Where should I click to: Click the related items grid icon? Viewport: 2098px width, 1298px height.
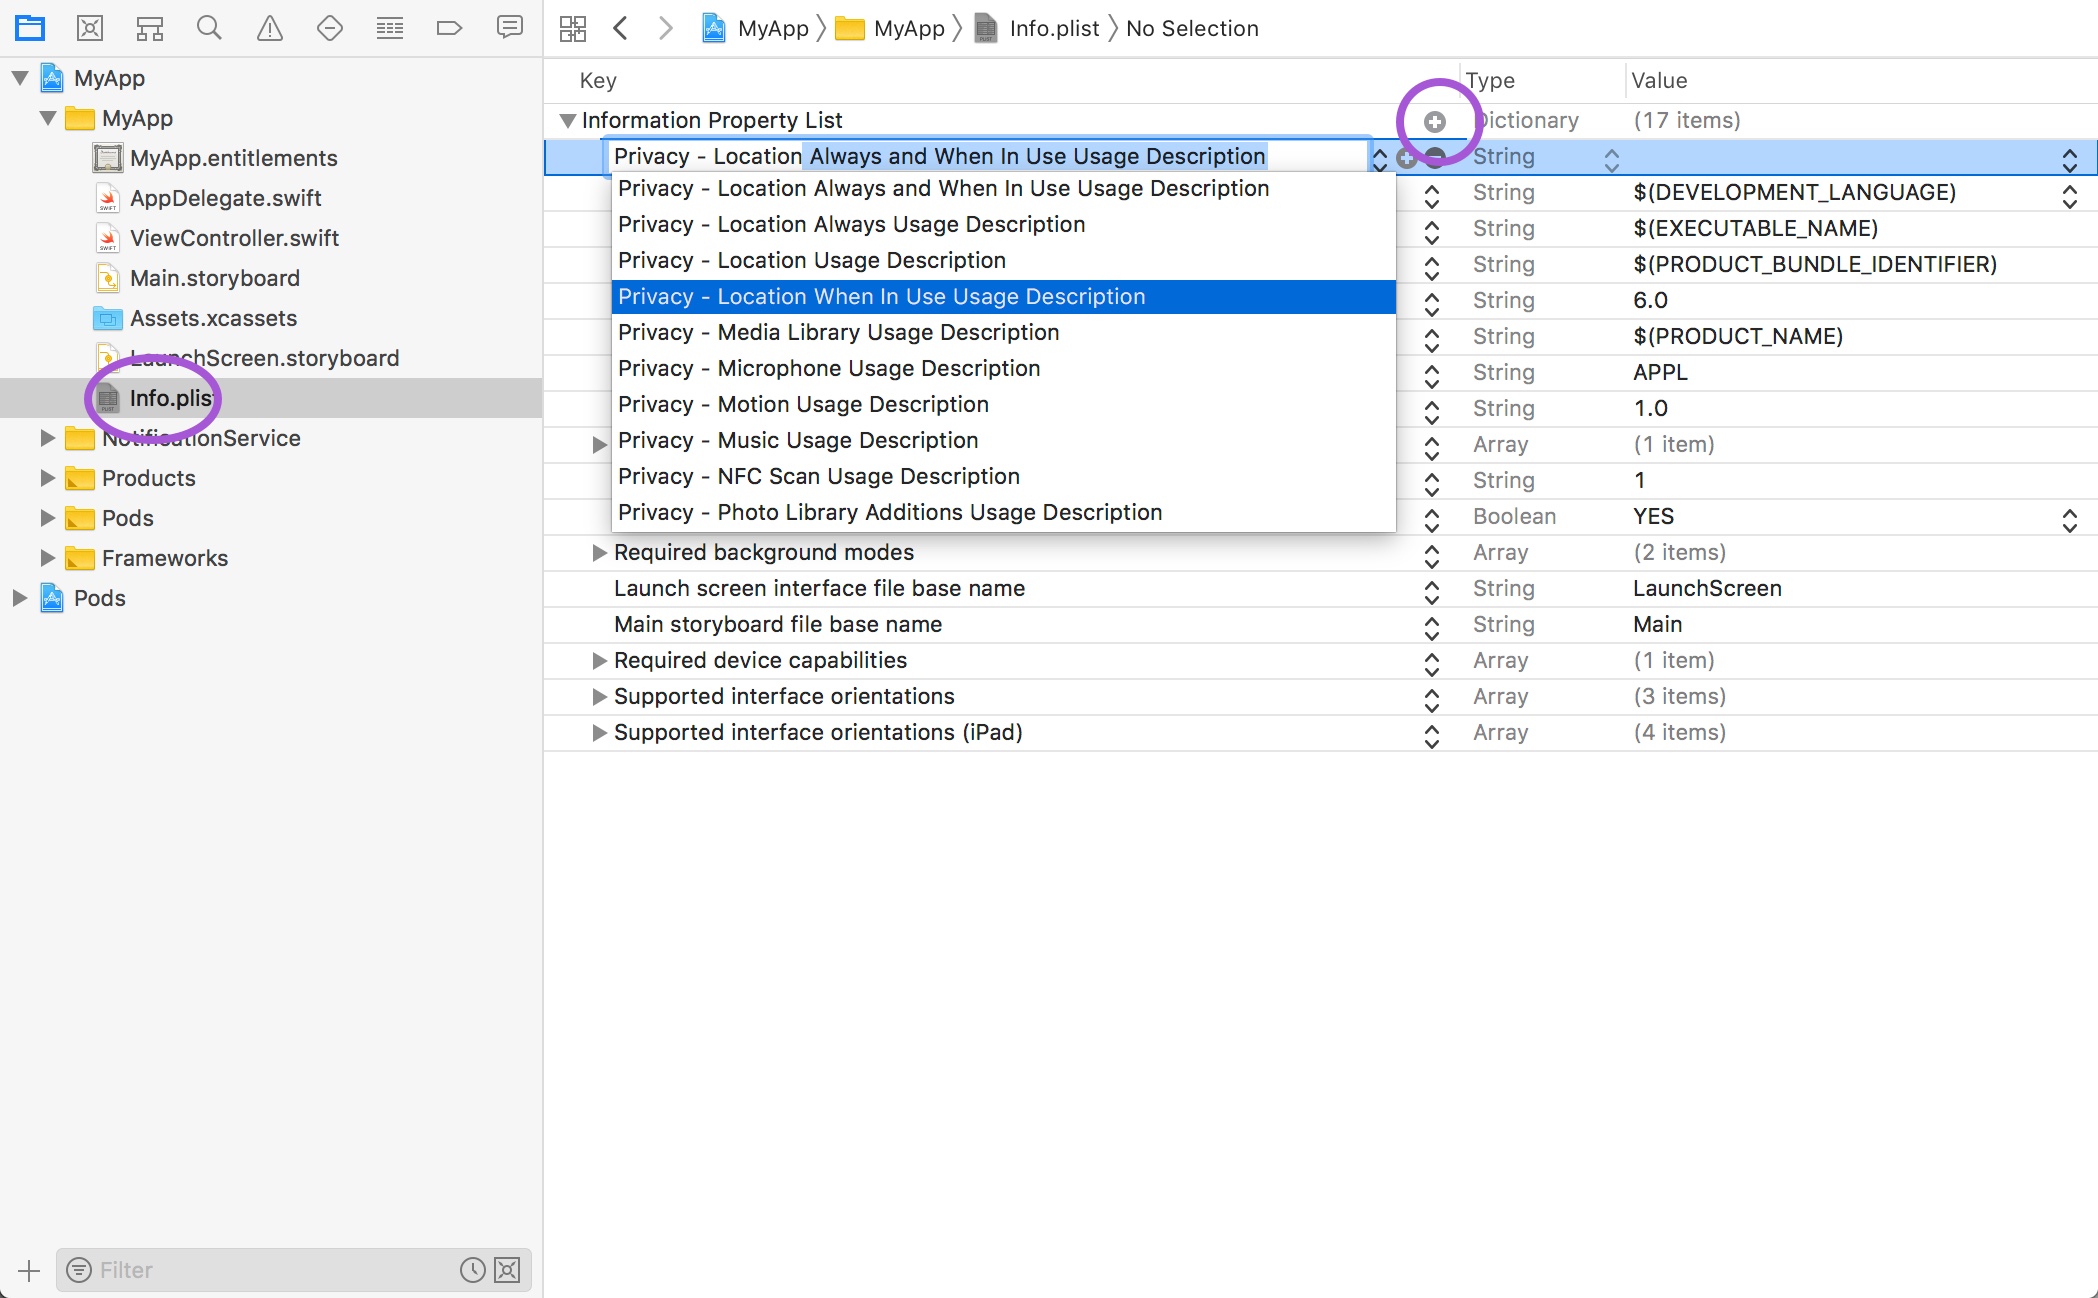point(573,28)
